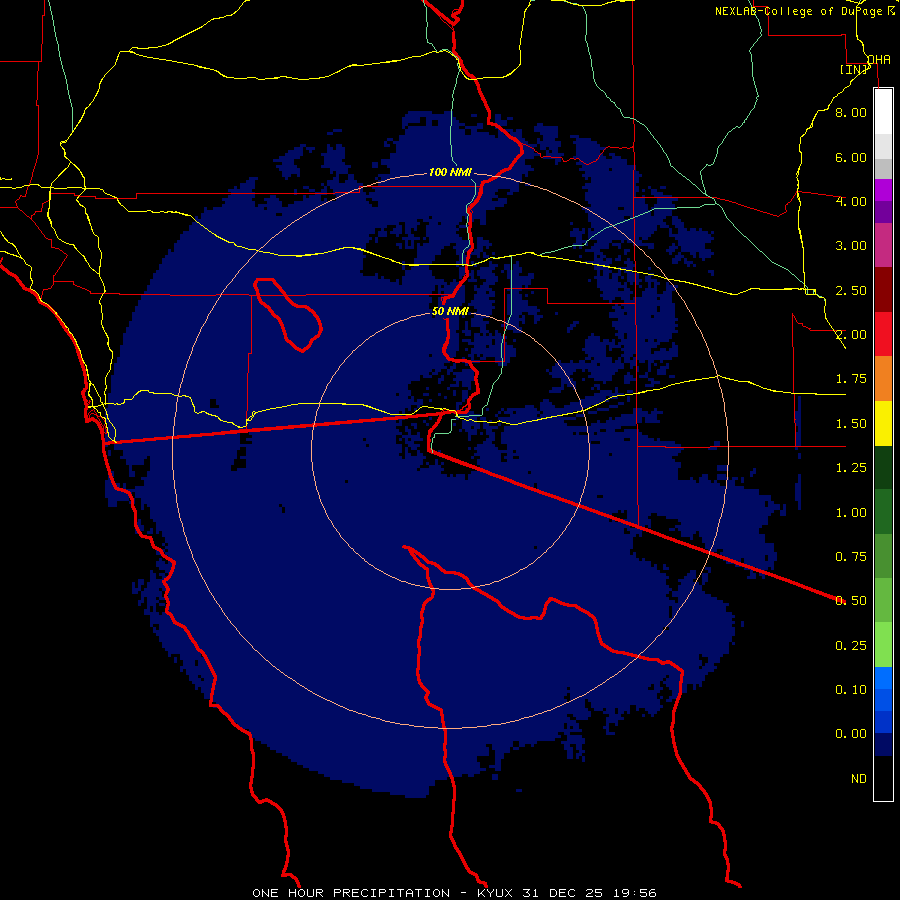Click the '(IN)' units label
This screenshot has width=900, height=900.
click(854, 69)
